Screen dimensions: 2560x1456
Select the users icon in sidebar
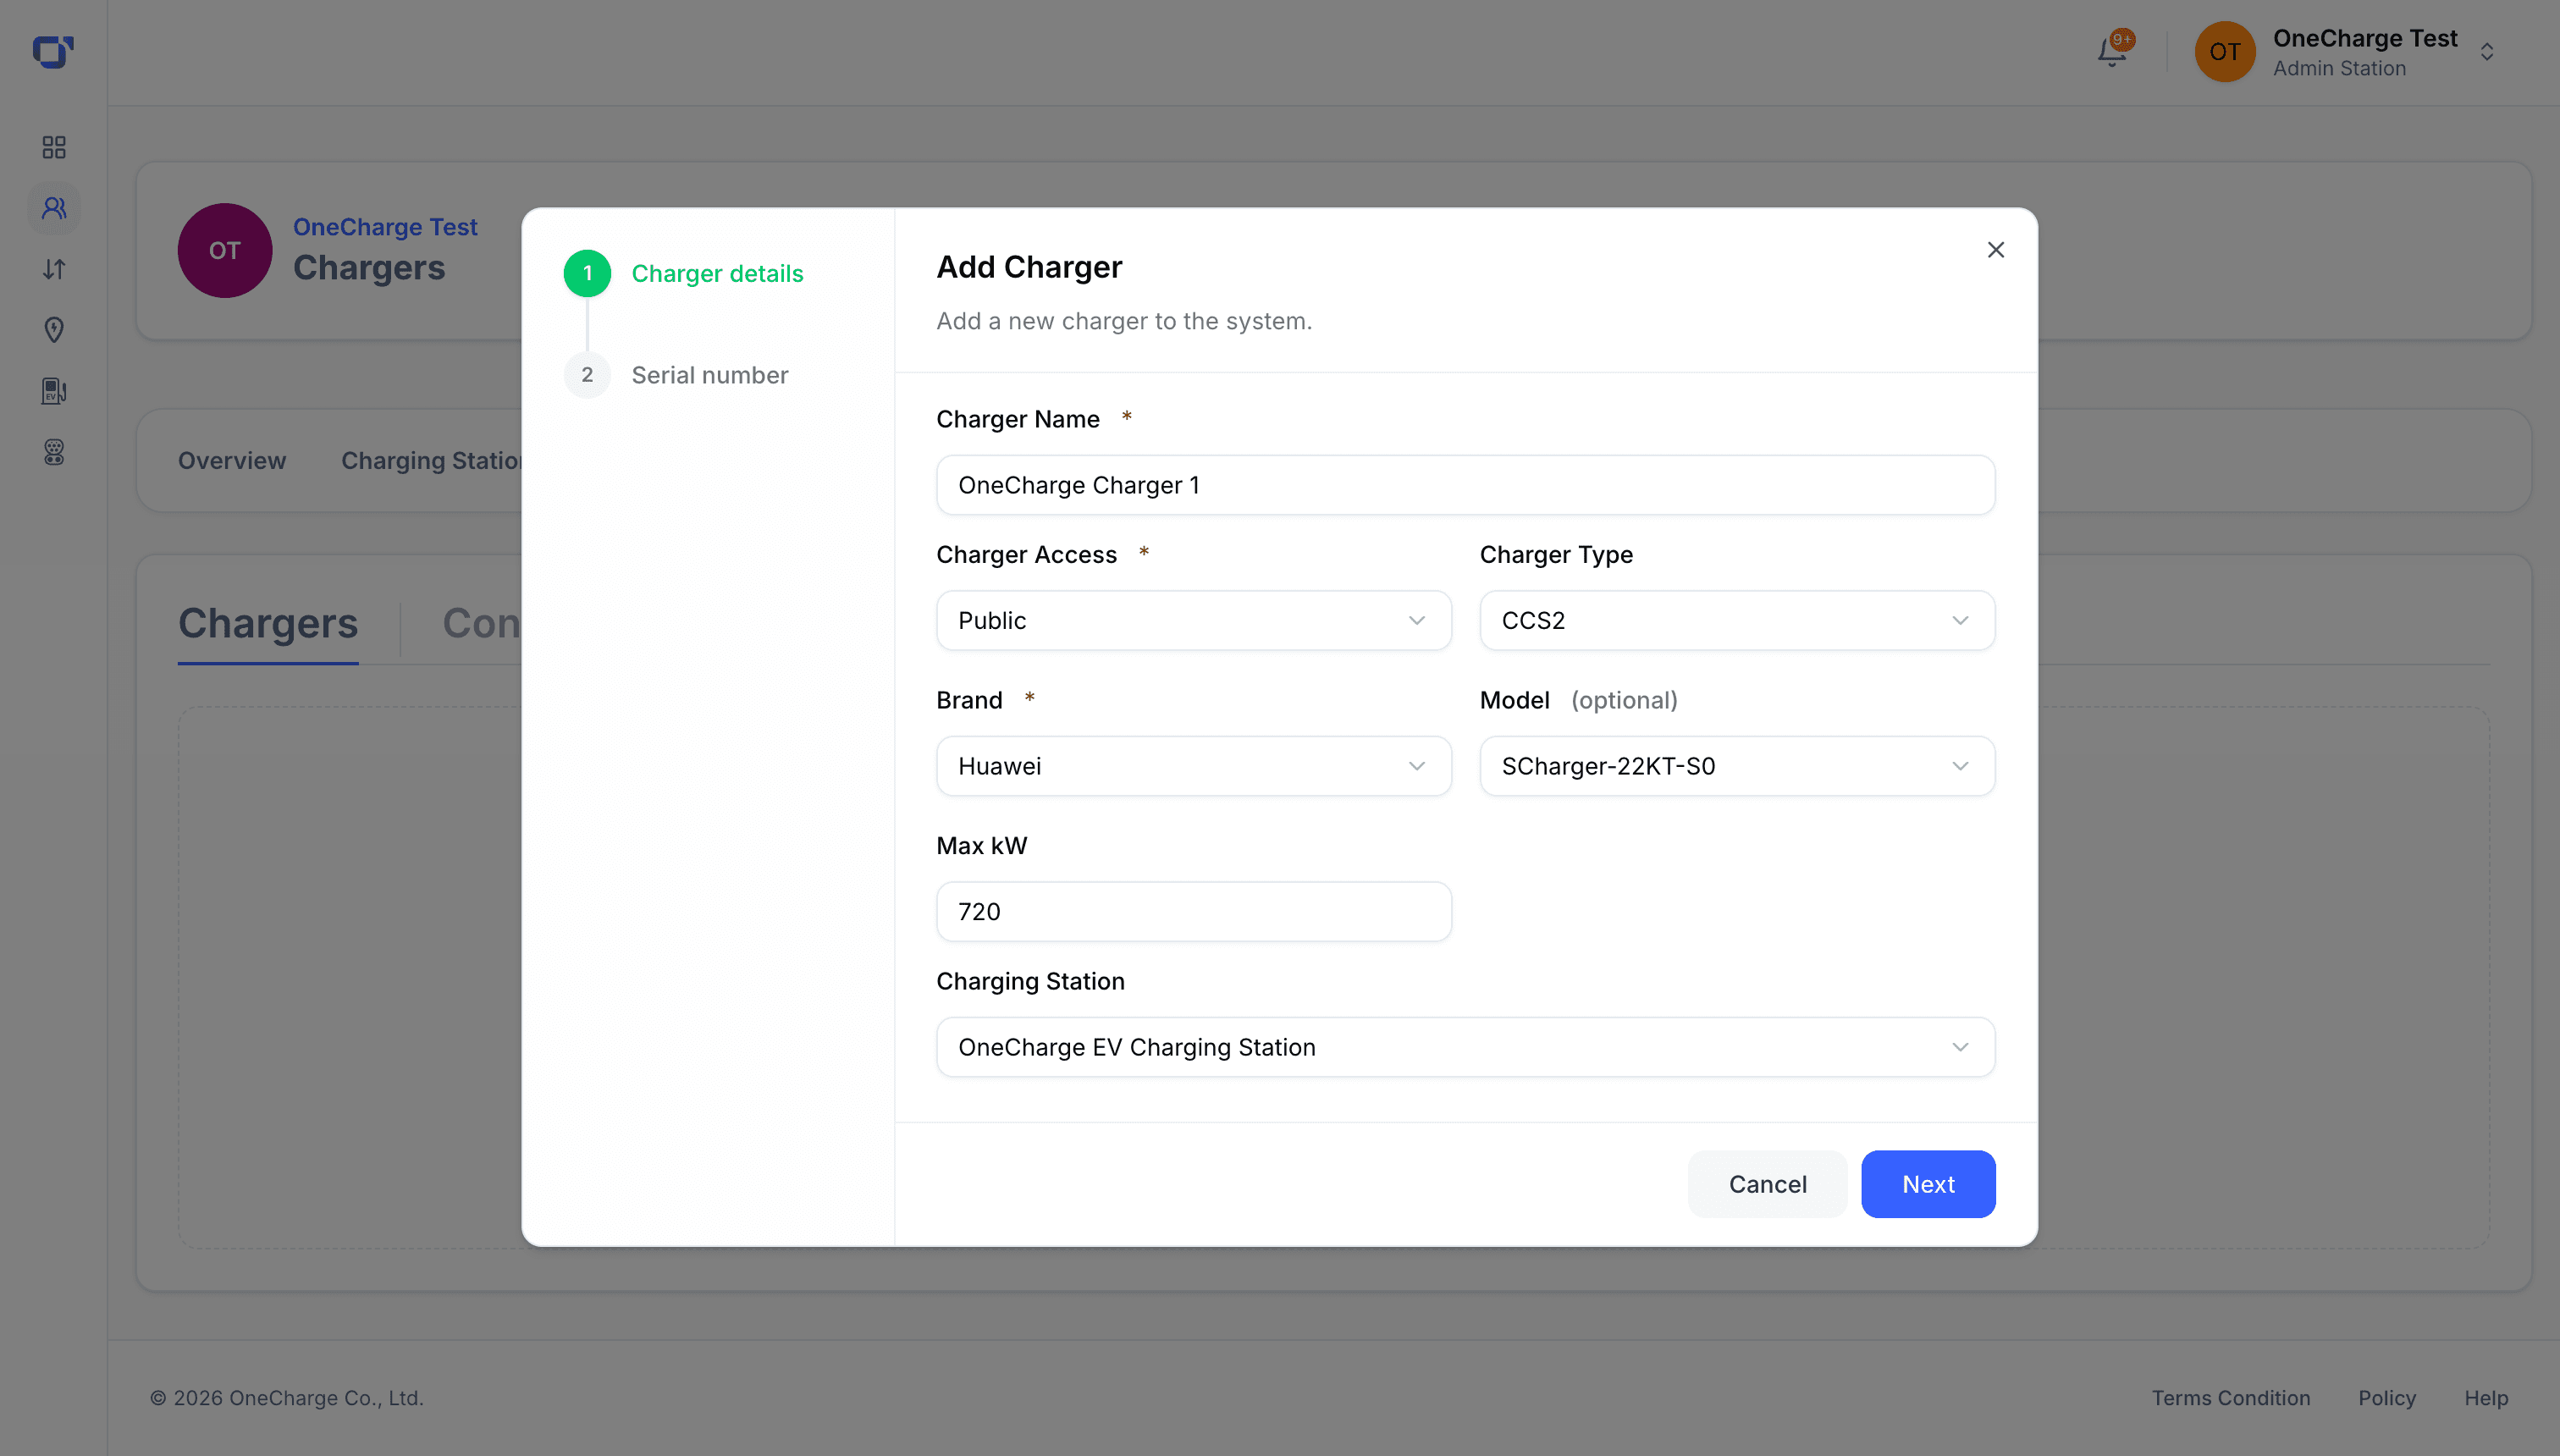coord(54,208)
